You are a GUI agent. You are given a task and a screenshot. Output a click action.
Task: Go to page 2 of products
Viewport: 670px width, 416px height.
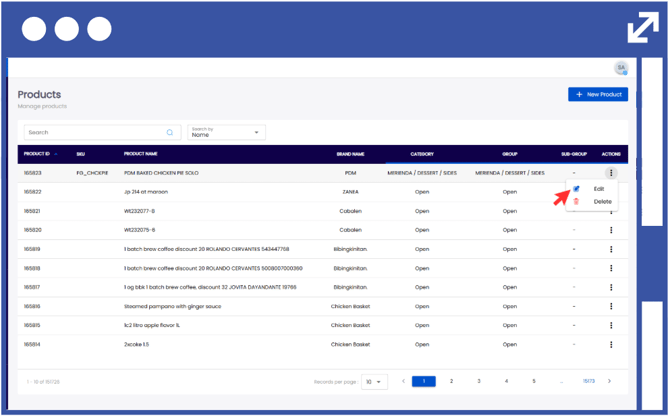pos(451,381)
